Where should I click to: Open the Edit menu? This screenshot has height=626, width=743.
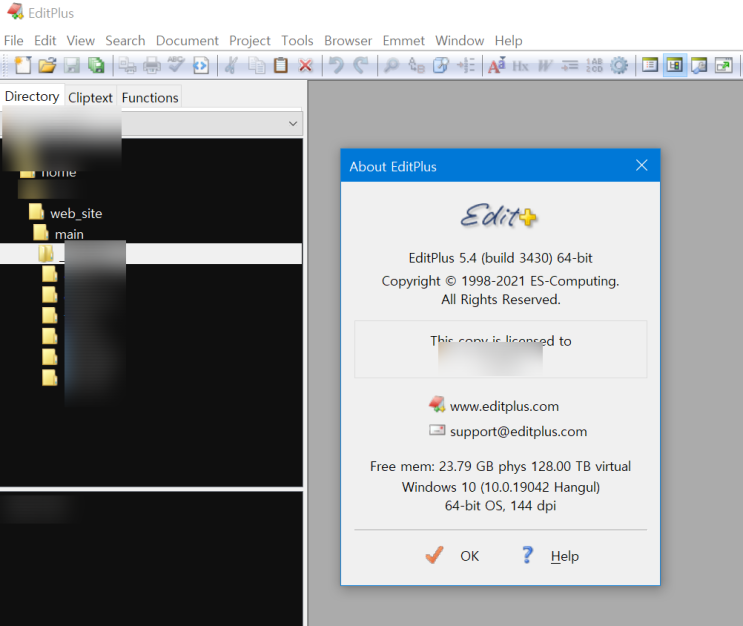[45, 41]
